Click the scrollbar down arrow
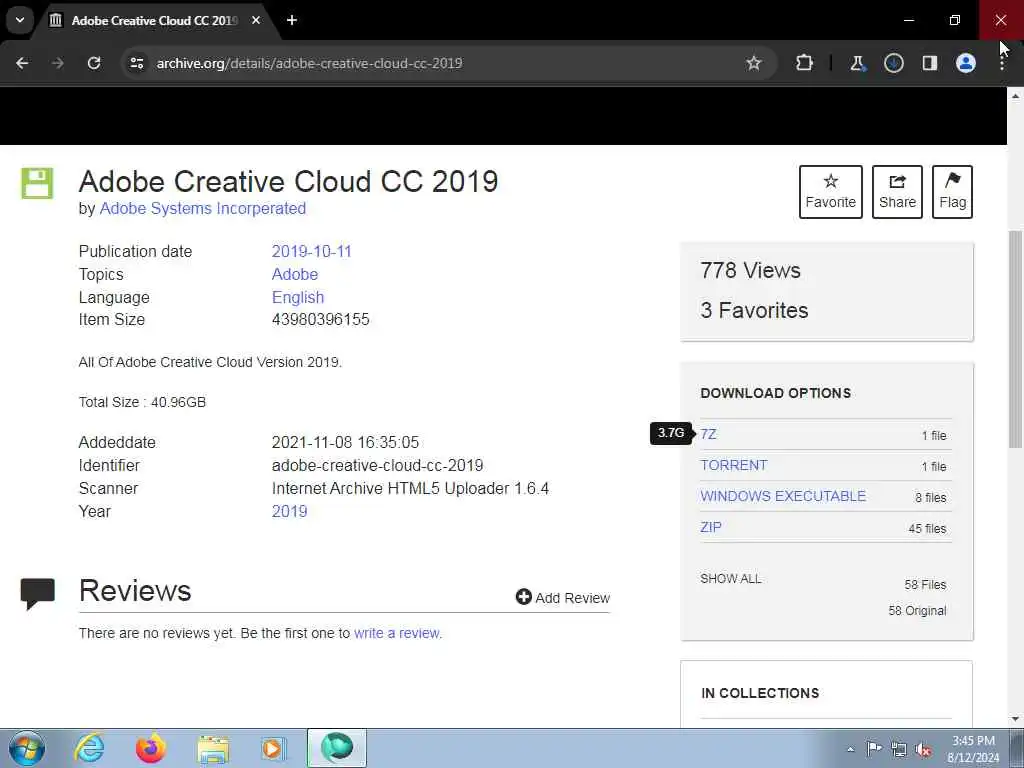The height and width of the screenshot is (768, 1024). 1016,719
